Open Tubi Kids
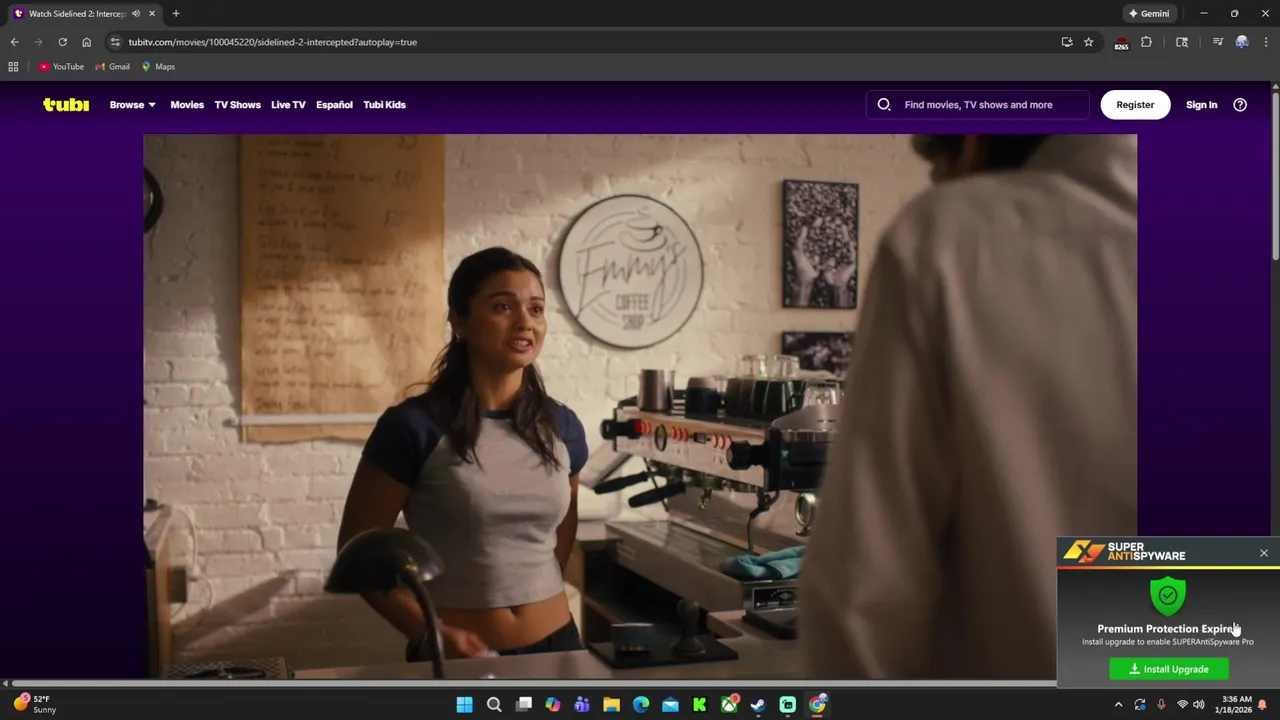1280x720 pixels. [384, 104]
